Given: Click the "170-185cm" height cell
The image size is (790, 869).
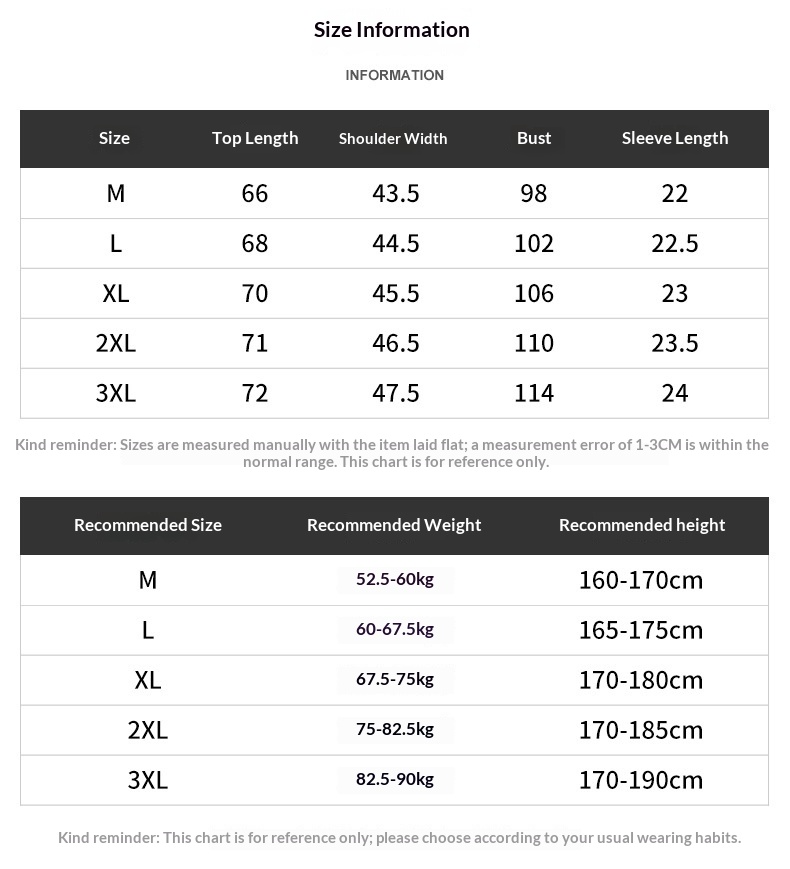Looking at the screenshot, I should coord(641,730).
